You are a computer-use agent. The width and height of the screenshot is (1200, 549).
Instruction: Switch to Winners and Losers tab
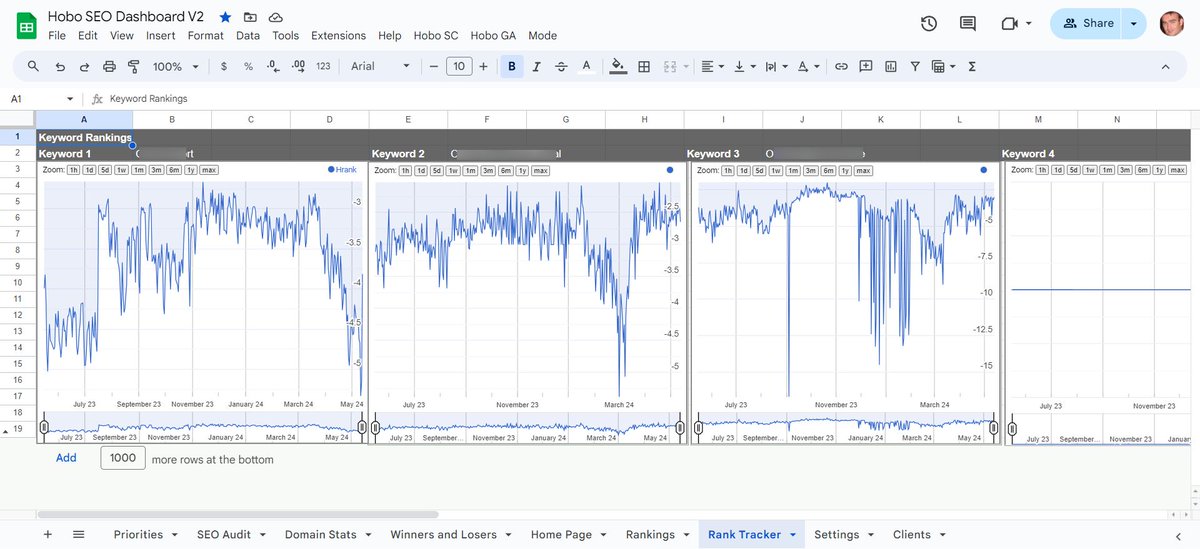451,535
